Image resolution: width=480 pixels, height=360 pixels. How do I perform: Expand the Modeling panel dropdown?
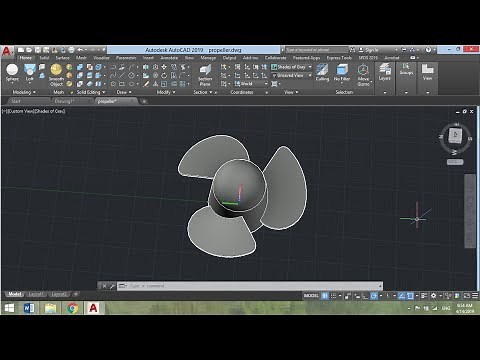(x=24, y=92)
